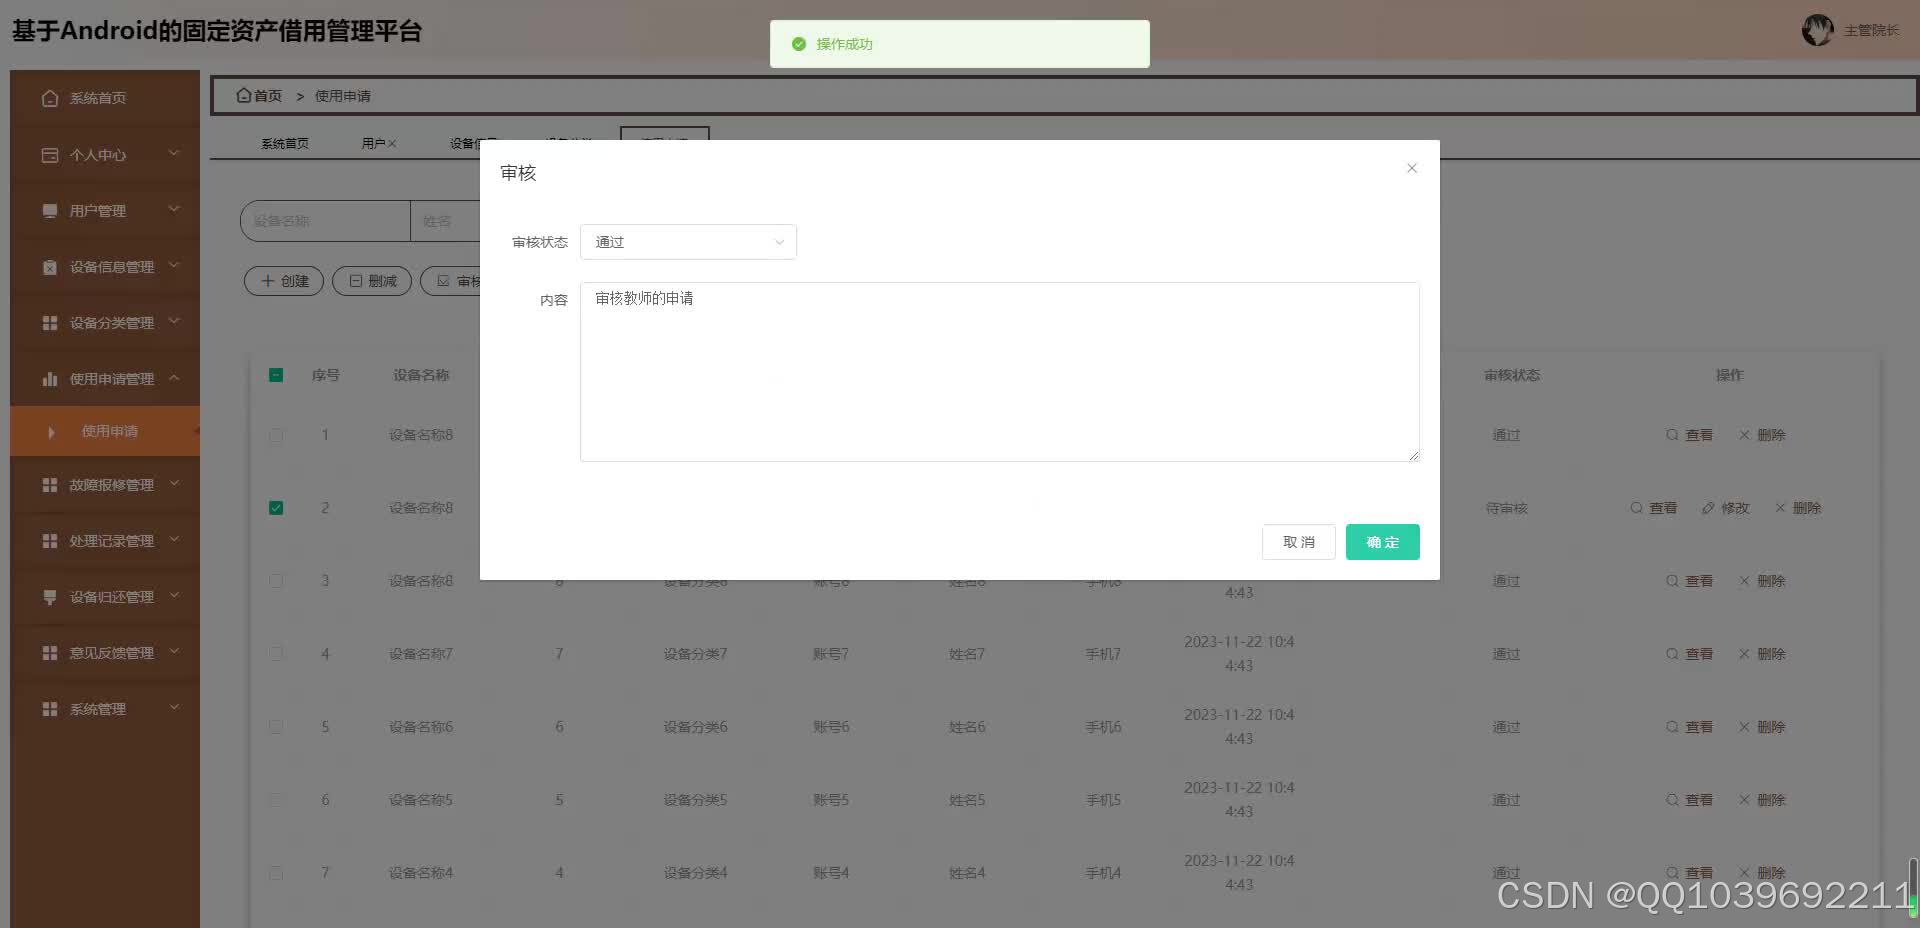Edit row 2 with 修改 pencil icon
This screenshot has width=1920, height=928.
point(1725,508)
